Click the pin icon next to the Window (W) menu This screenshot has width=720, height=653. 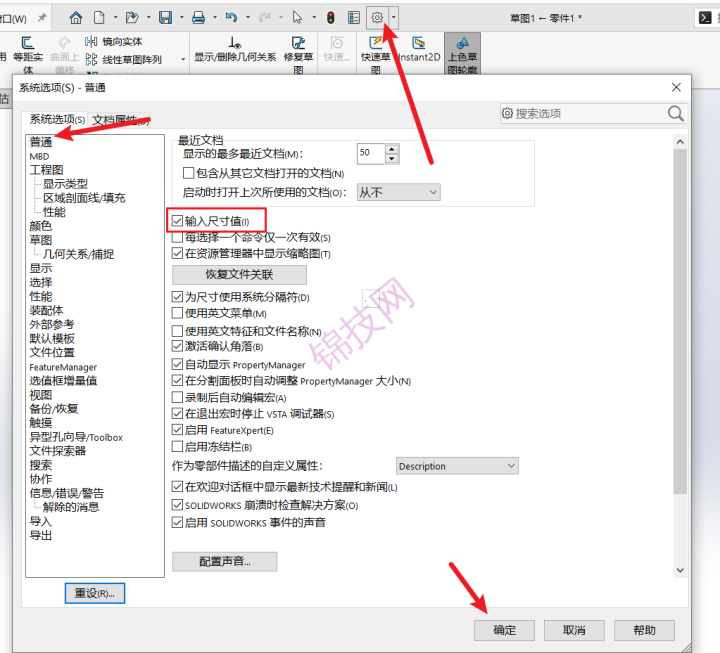42,18
